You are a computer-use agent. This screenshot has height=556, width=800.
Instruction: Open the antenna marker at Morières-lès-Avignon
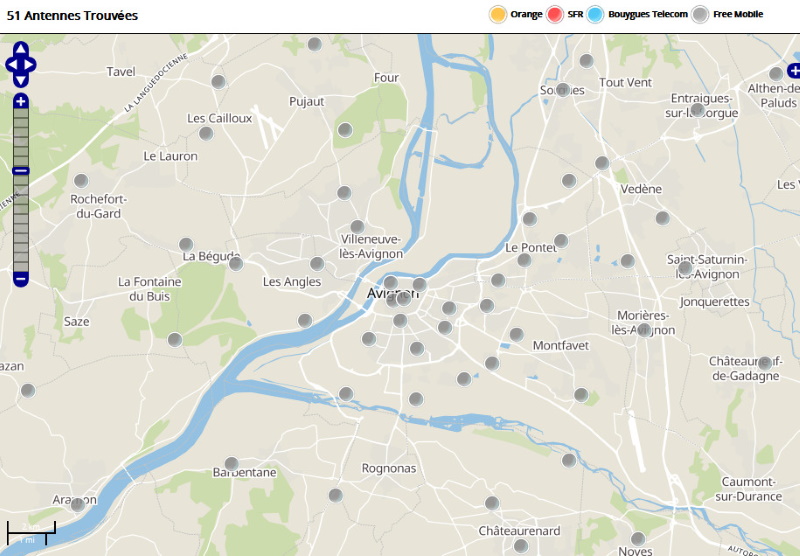[644, 329]
